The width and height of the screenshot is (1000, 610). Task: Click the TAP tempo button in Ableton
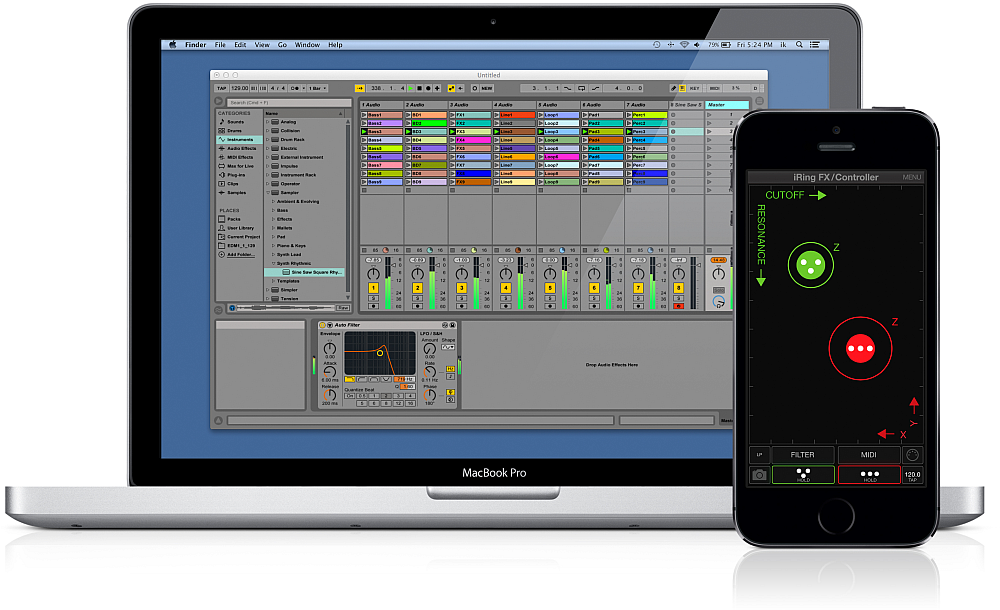point(222,88)
